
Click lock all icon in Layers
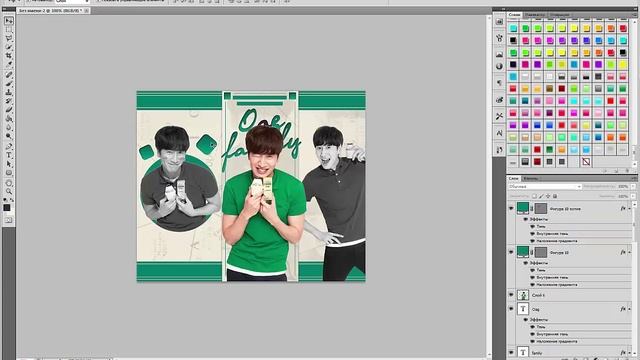555,196
